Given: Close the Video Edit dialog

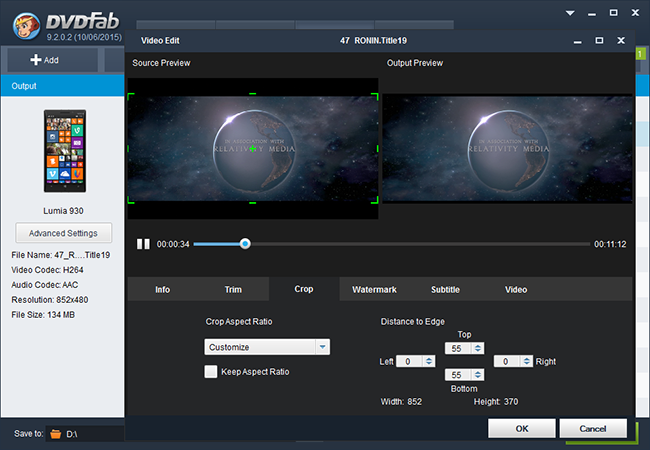Looking at the screenshot, I should point(621,40).
